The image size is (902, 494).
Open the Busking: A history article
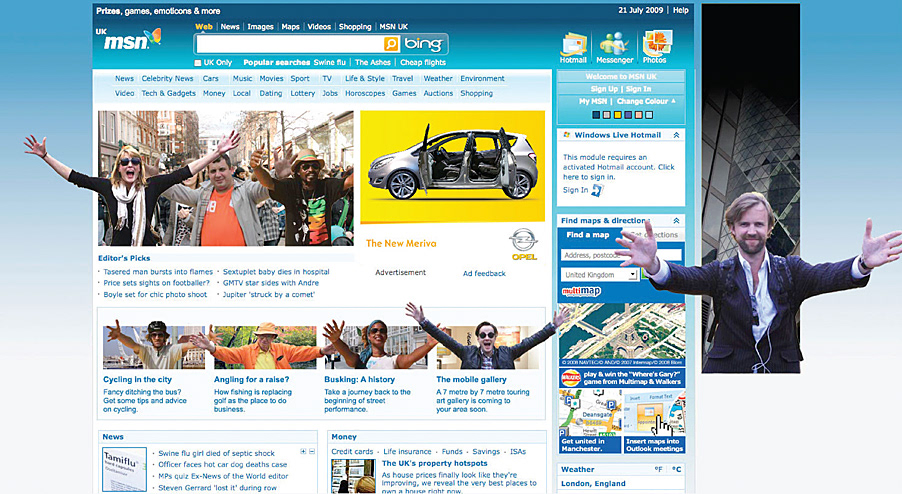coord(360,379)
